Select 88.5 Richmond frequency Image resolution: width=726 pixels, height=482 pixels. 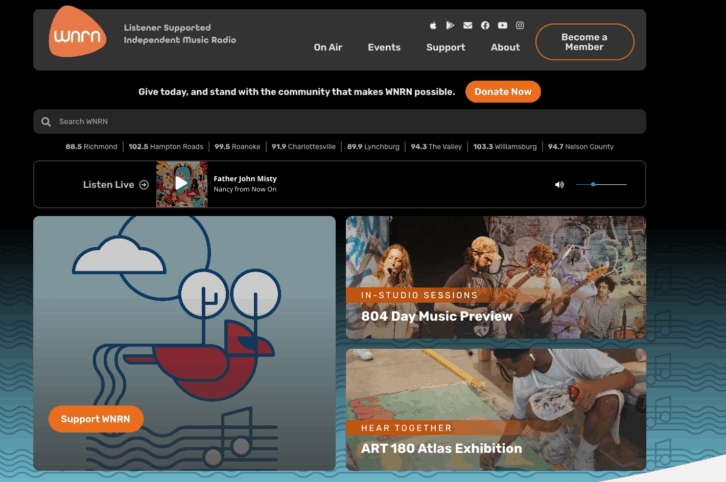click(x=91, y=147)
